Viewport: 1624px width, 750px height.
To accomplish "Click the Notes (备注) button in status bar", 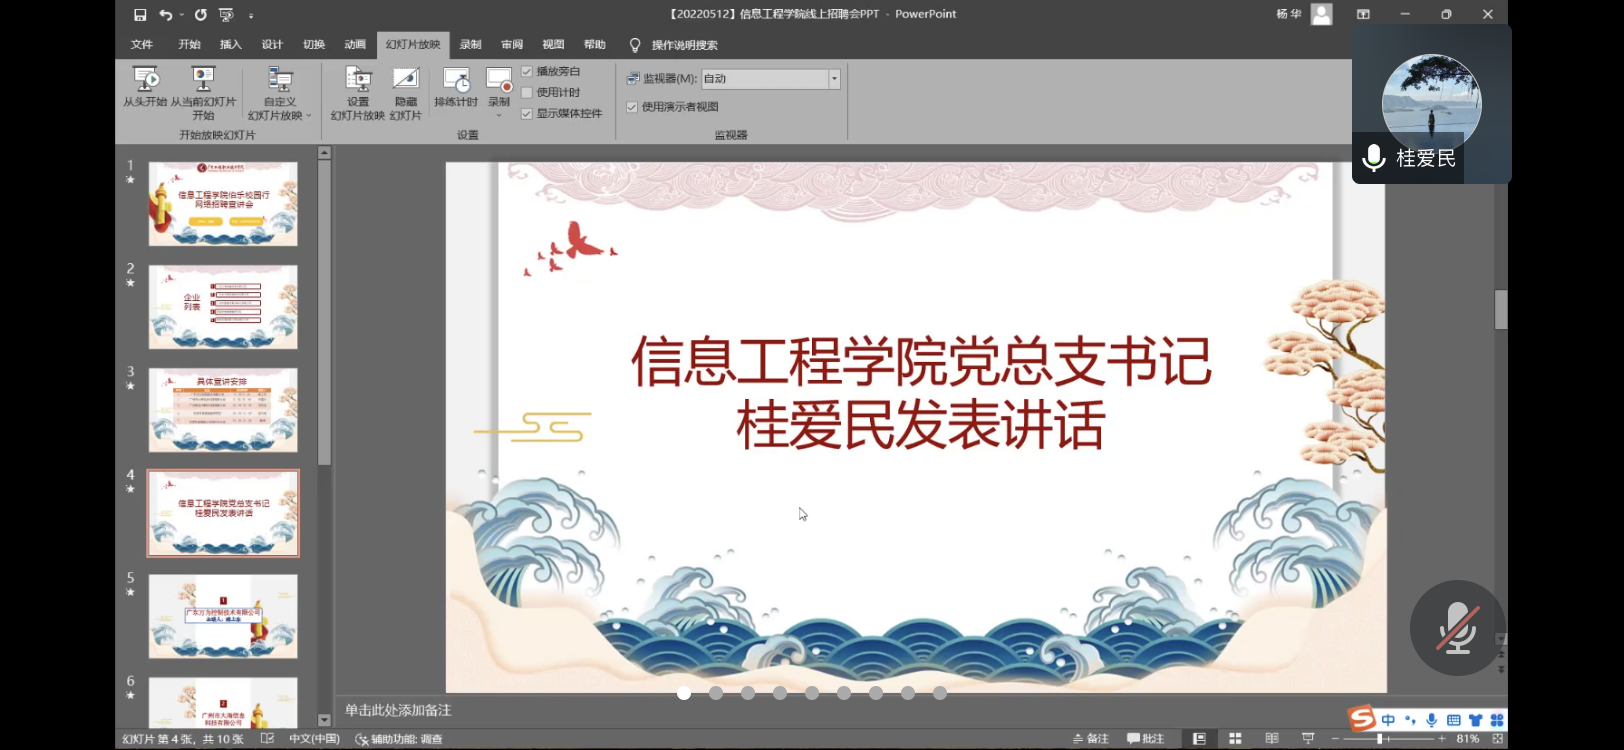I will [1091, 739].
